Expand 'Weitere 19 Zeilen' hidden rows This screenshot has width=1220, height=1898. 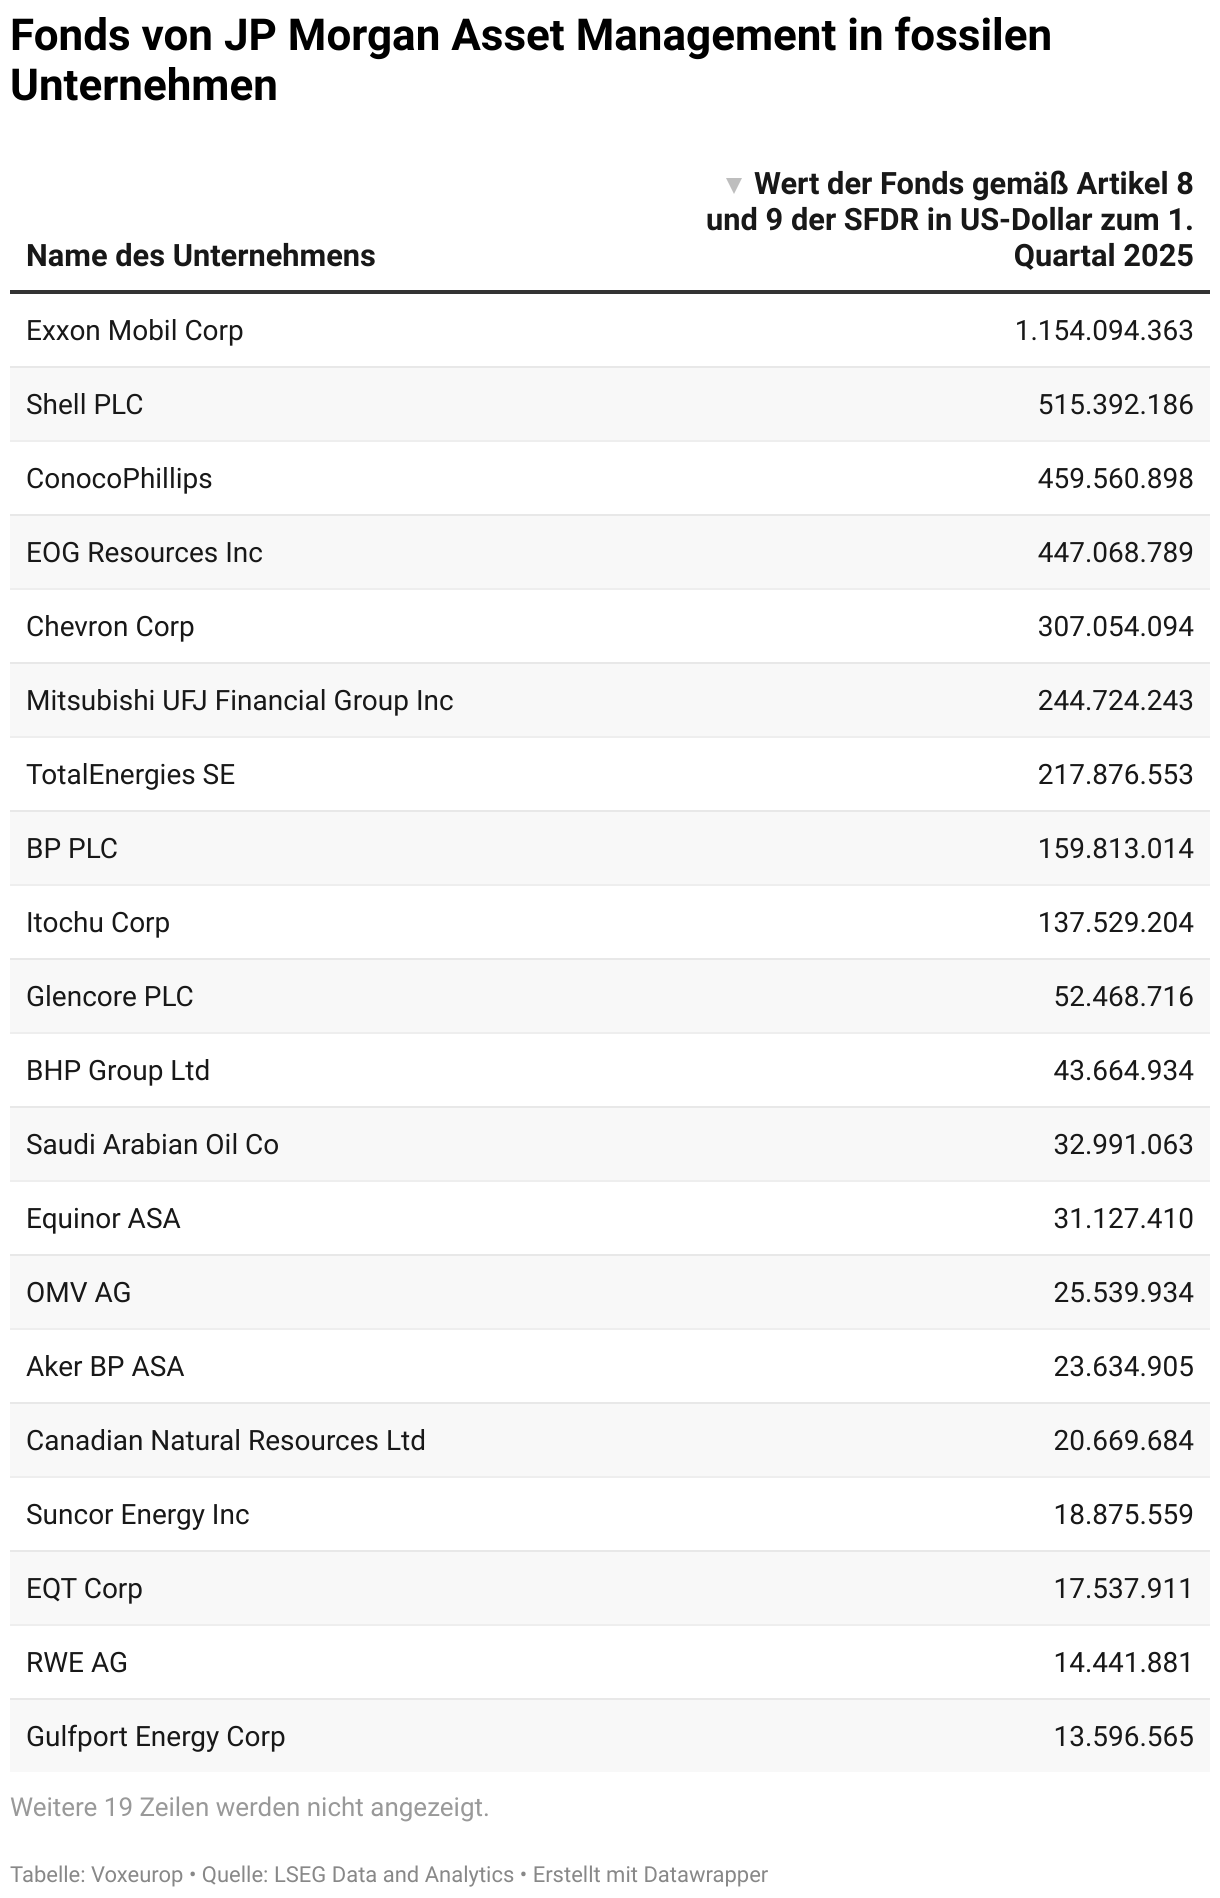point(249,1807)
